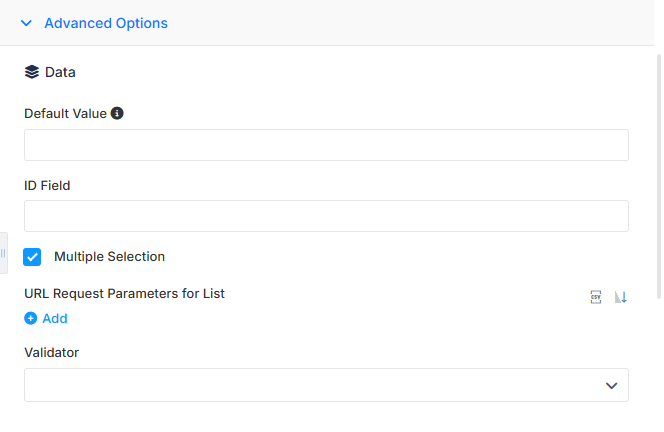Image resolution: width=664 pixels, height=432 pixels.
Task: Click the sort descending icon
Action: click(621, 297)
